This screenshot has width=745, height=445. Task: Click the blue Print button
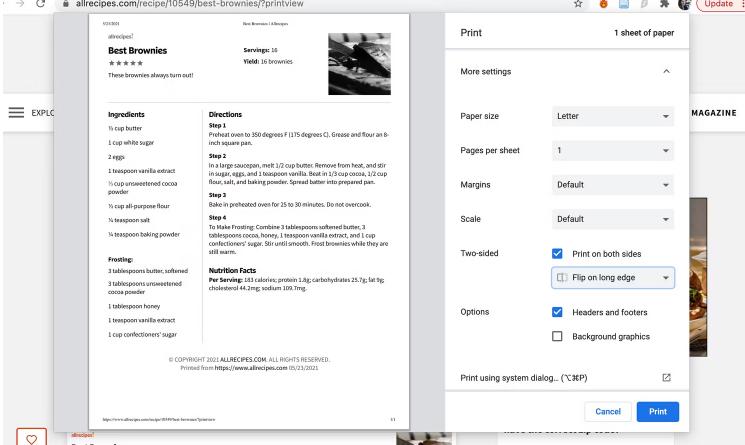658,412
